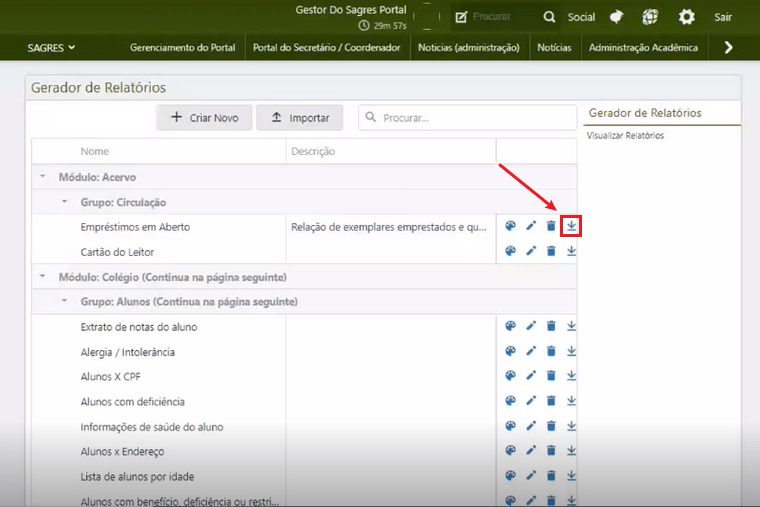This screenshot has width=760, height=507.
Task: Delete the Empréstimos em Aberto report
Action: tap(551, 226)
